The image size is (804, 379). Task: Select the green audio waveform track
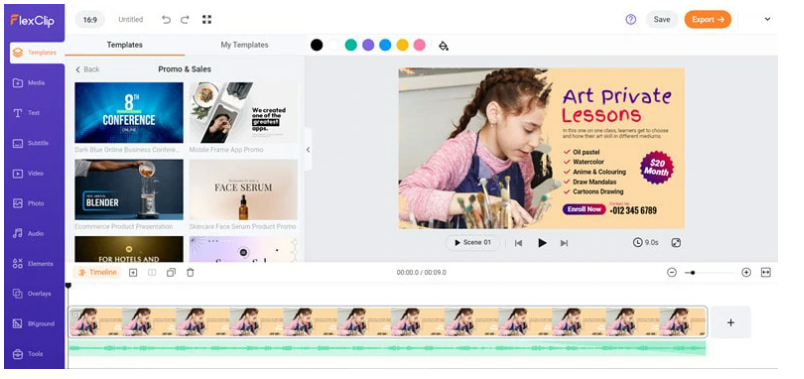coord(387,348)
